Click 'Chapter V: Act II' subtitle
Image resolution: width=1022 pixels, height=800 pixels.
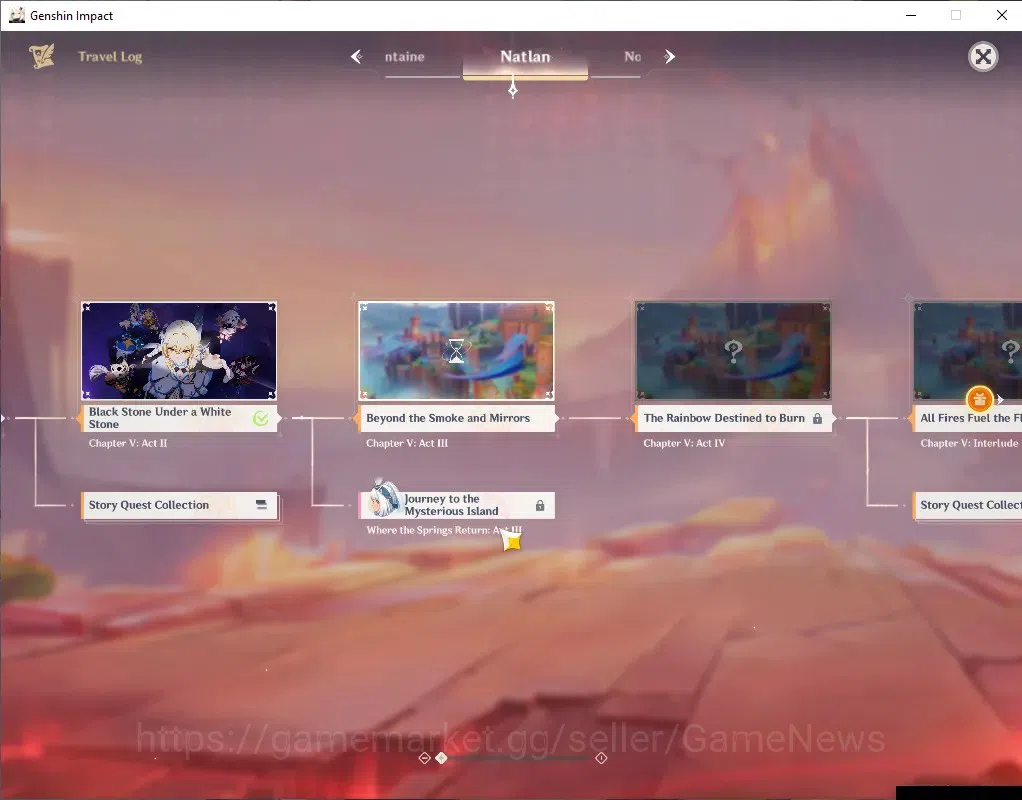coord(128,443)
